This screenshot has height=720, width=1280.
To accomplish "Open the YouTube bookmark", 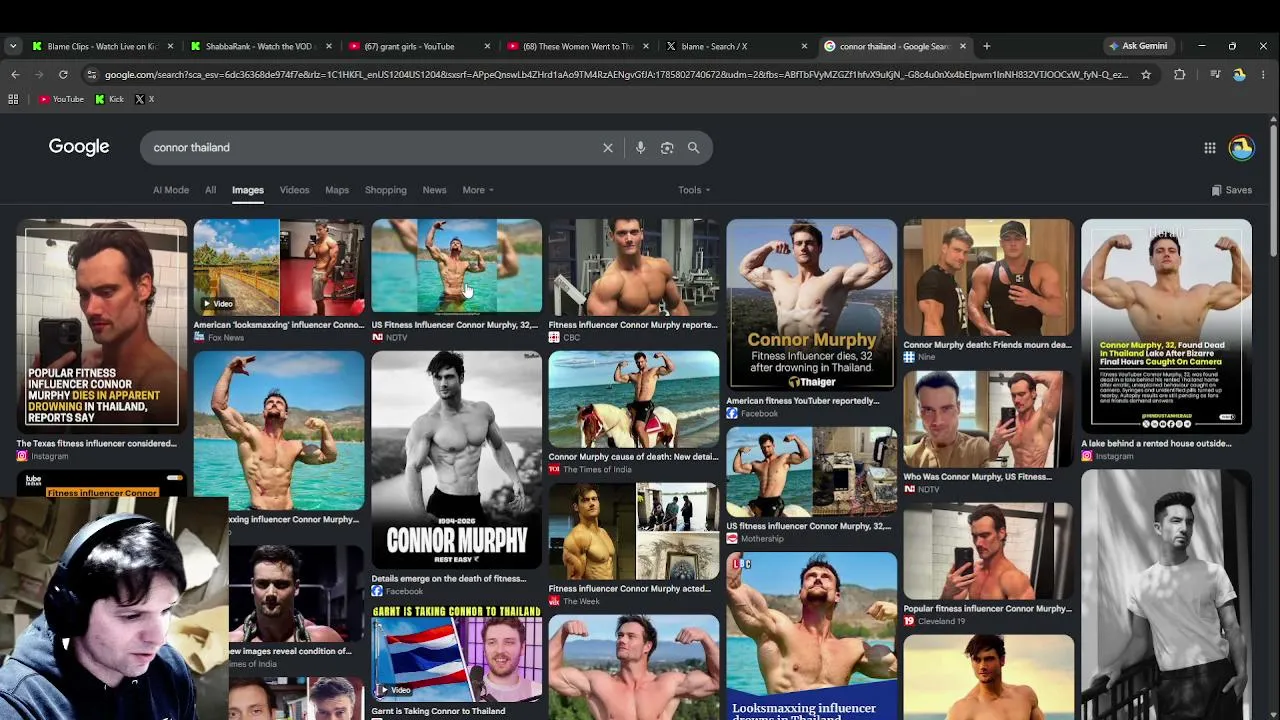I will tap(61, 99).
